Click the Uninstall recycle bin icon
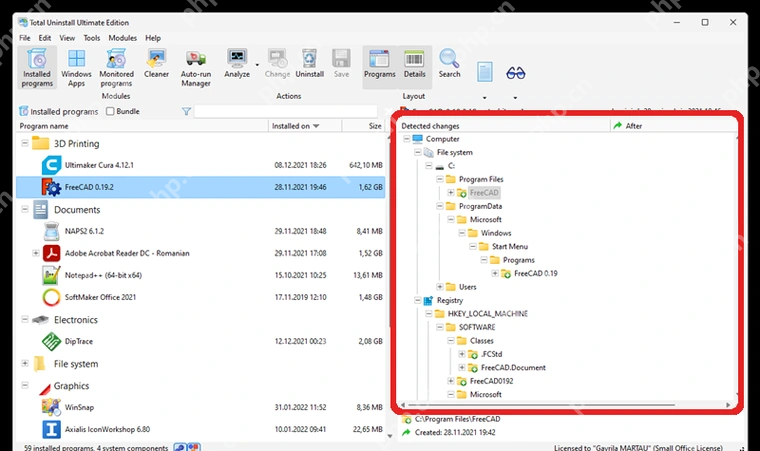This screenshot has height=451, width=760. (309, 59)
